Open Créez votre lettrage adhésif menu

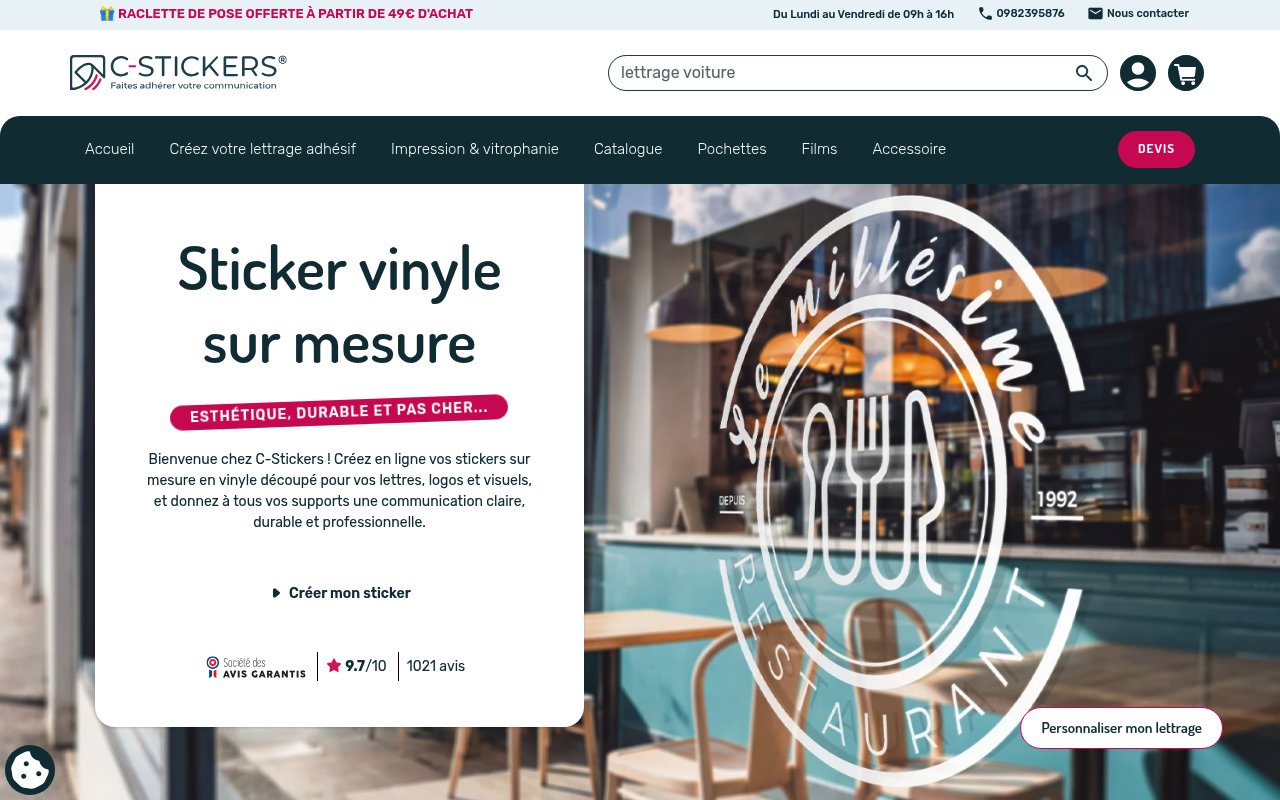pos(263,149)
